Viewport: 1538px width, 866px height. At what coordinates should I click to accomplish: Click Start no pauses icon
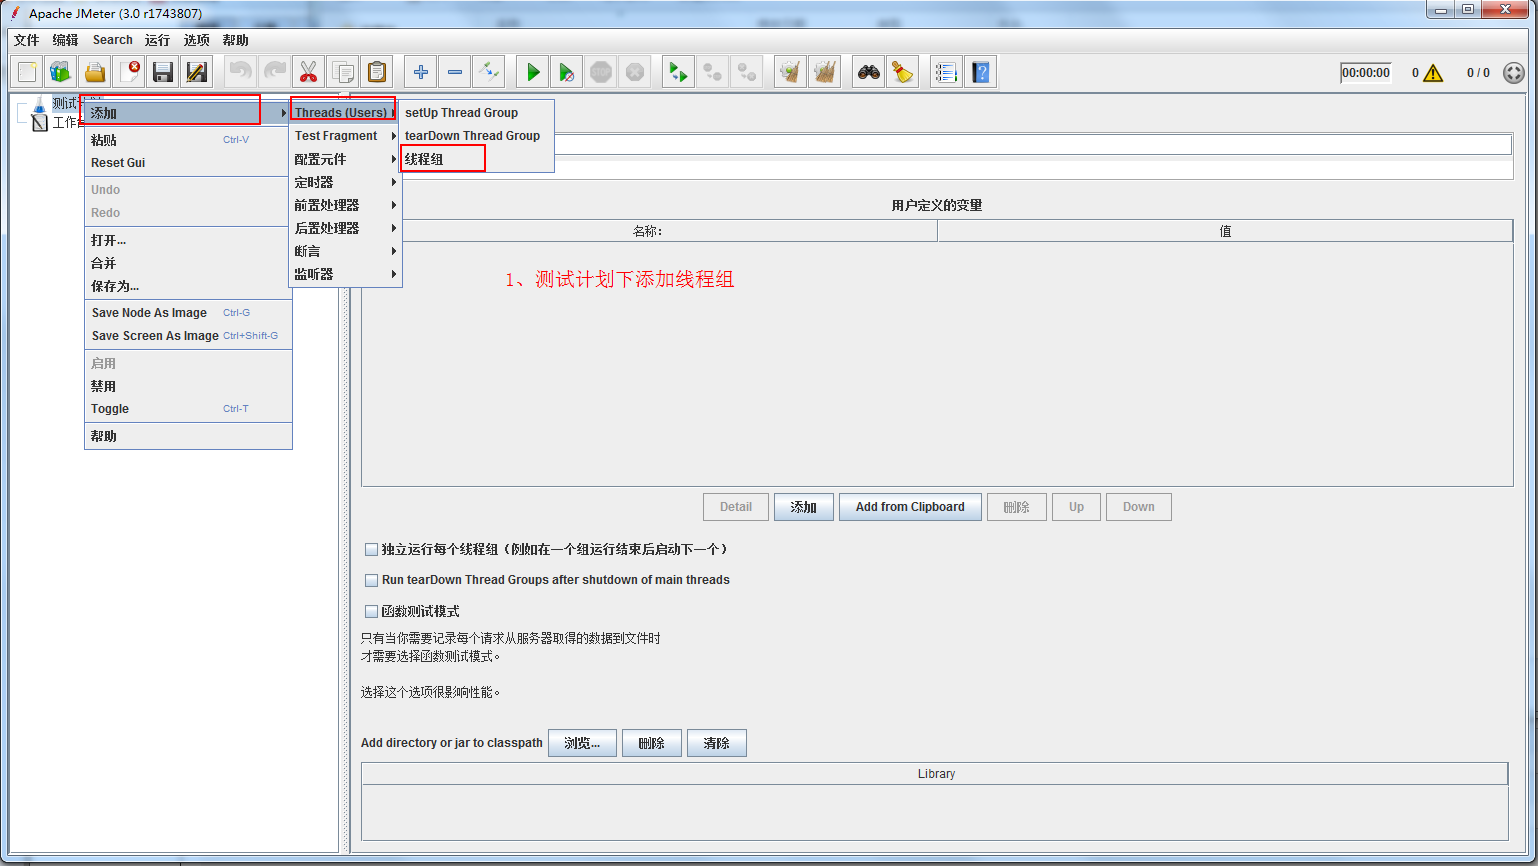567,72
